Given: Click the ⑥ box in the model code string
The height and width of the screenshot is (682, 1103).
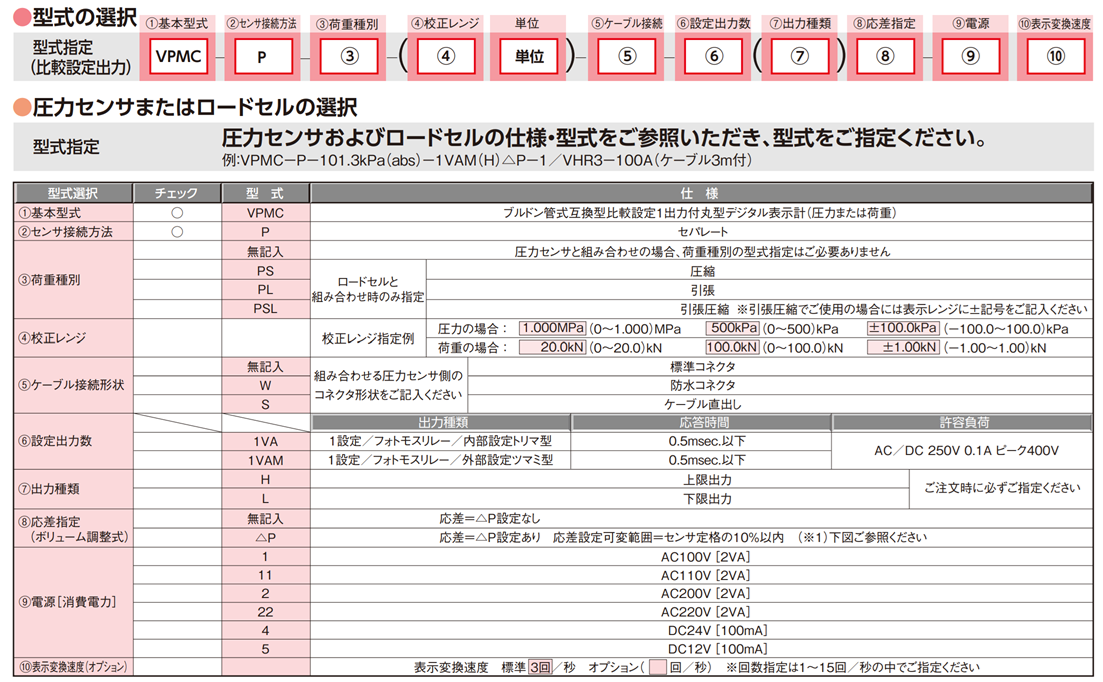Looking at the screenshot, I should click(713, 56).
